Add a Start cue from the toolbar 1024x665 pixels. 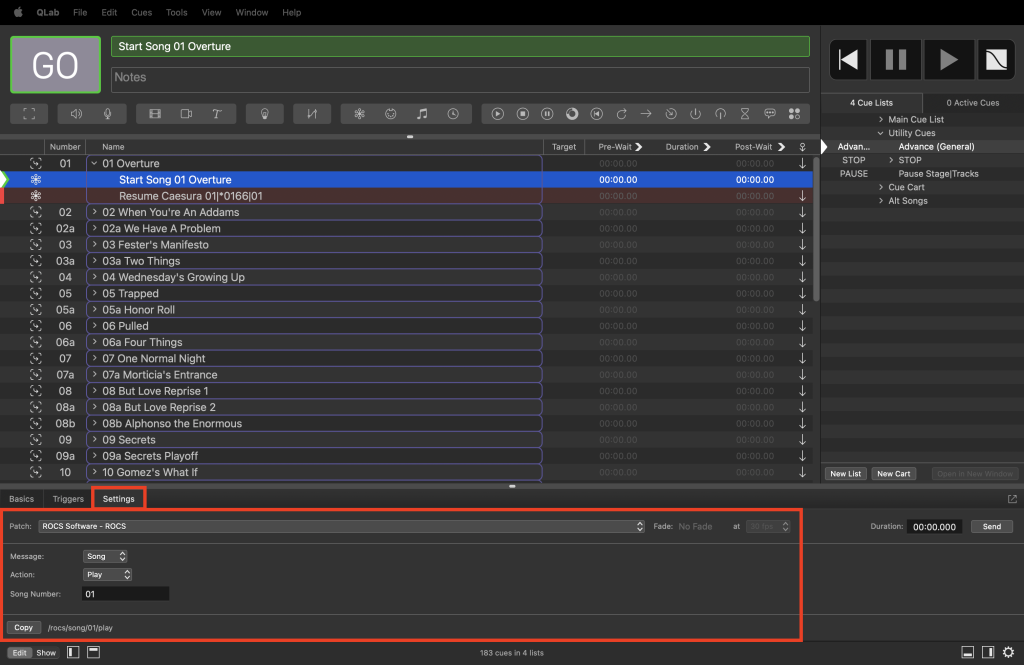498,114
